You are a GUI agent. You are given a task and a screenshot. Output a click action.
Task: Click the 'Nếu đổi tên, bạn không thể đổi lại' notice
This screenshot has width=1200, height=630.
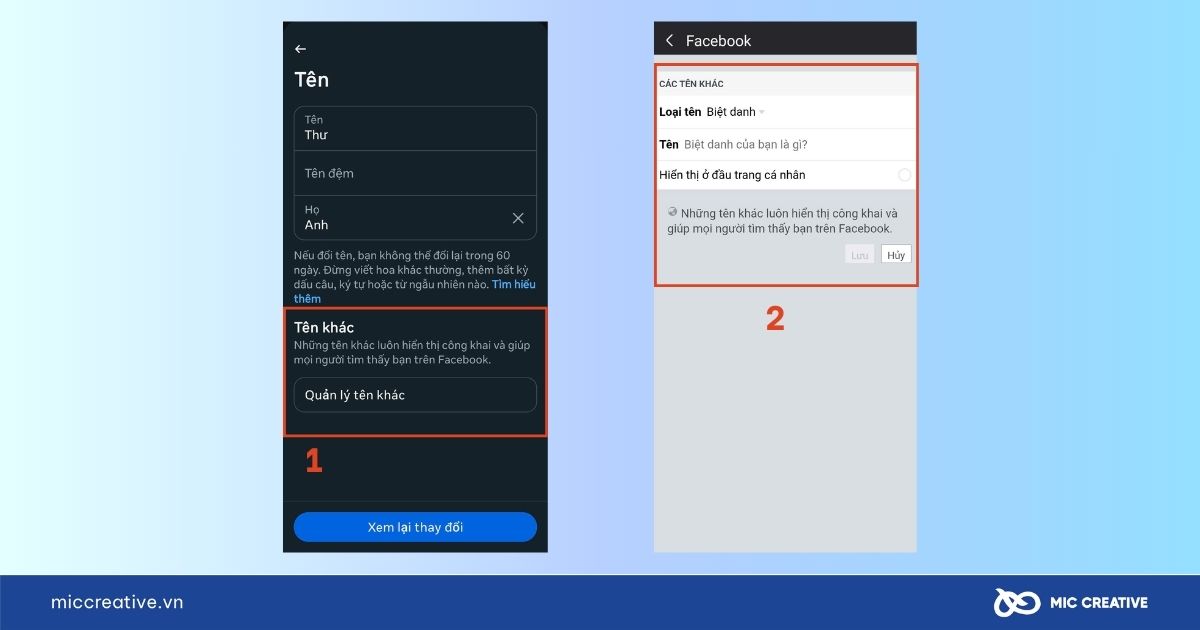[415, 277]
